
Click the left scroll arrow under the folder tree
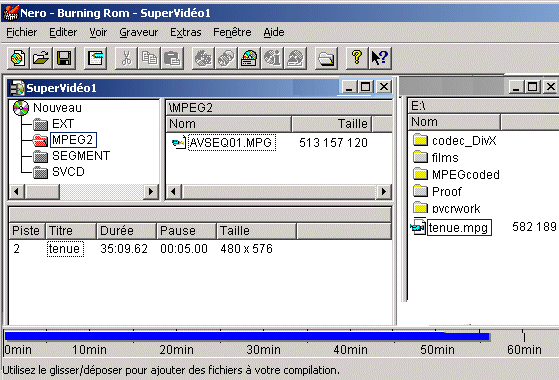click(x=16, y=192)
